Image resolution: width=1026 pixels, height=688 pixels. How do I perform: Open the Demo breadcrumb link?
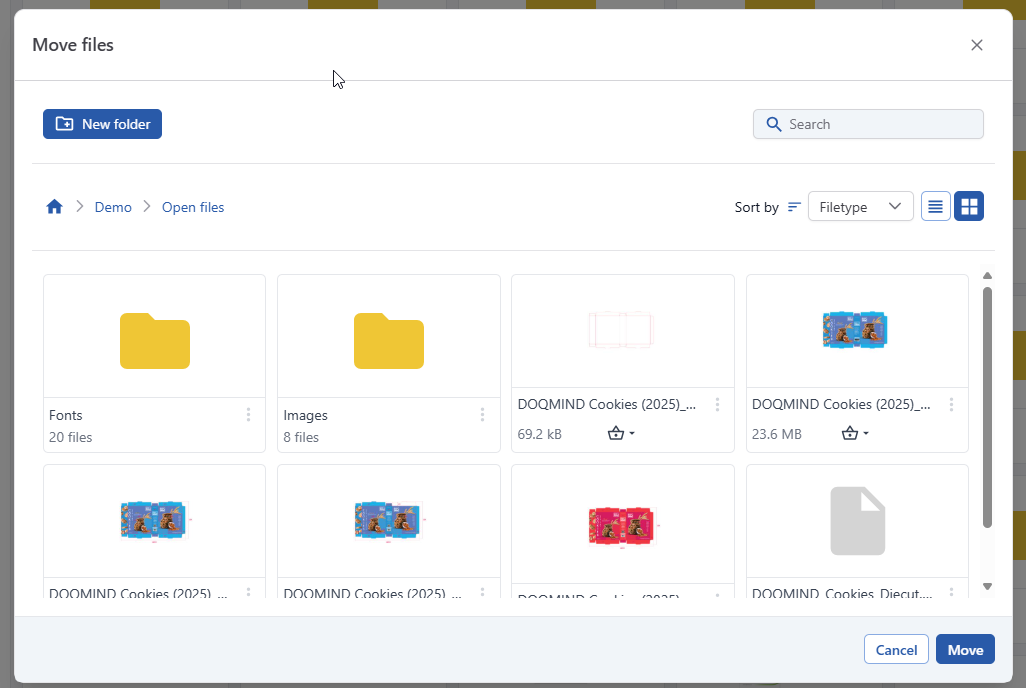113,207
